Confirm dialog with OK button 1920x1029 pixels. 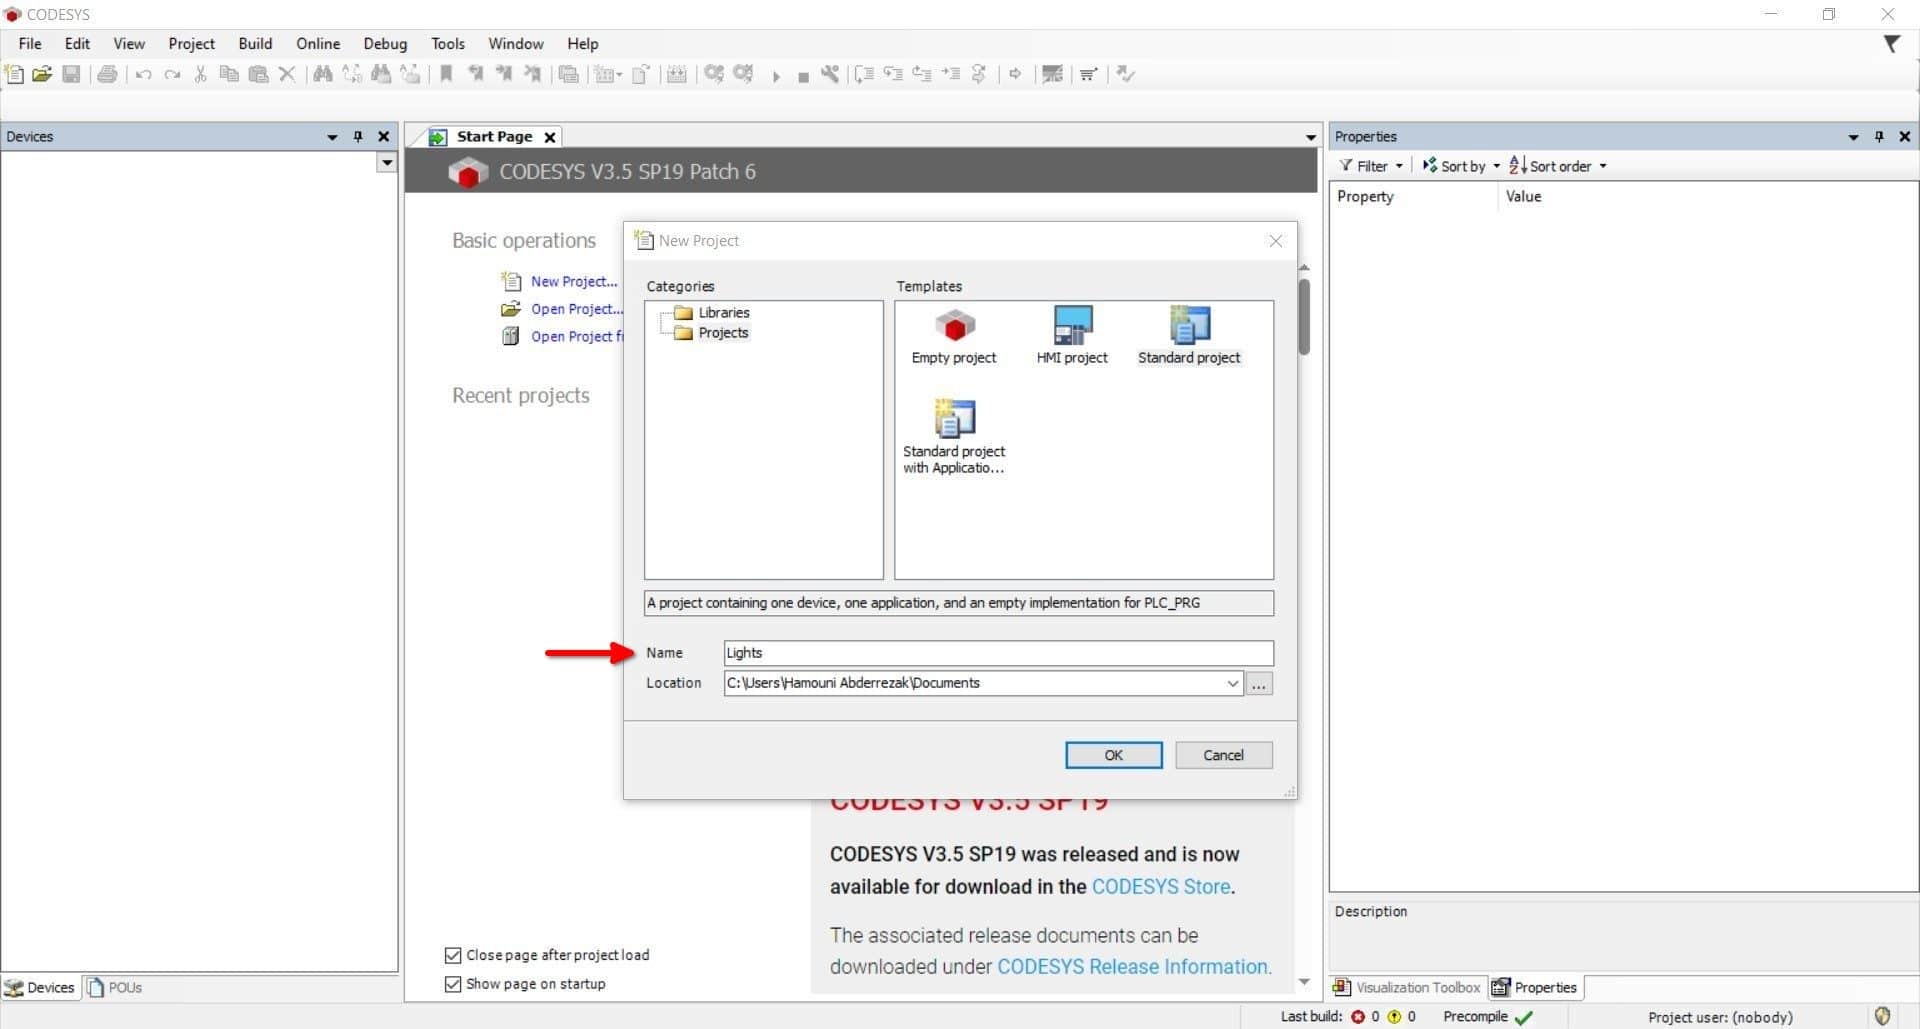point(1113,755)
